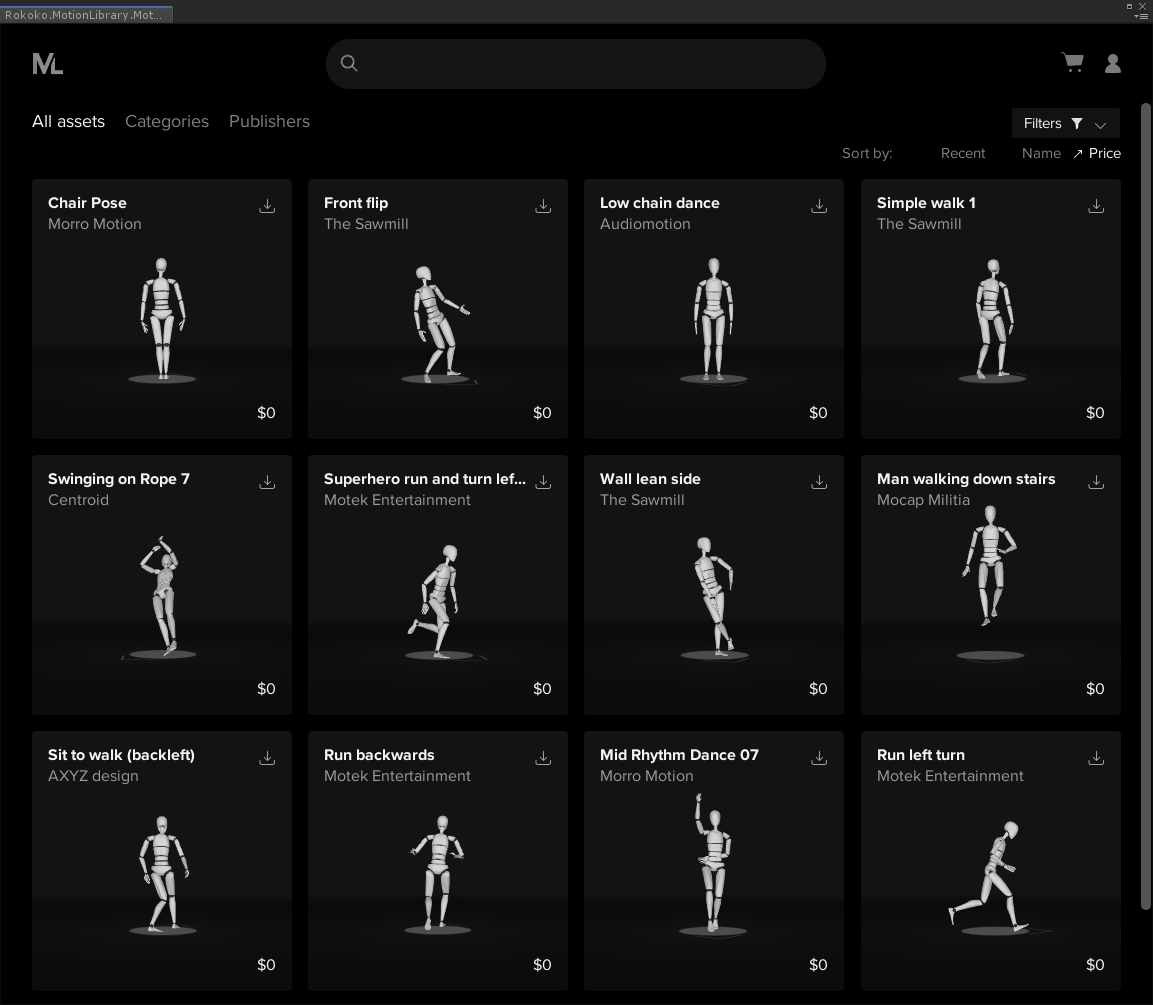
Task: Download the "Chair Pose" asset
Action: pos(267,206)
